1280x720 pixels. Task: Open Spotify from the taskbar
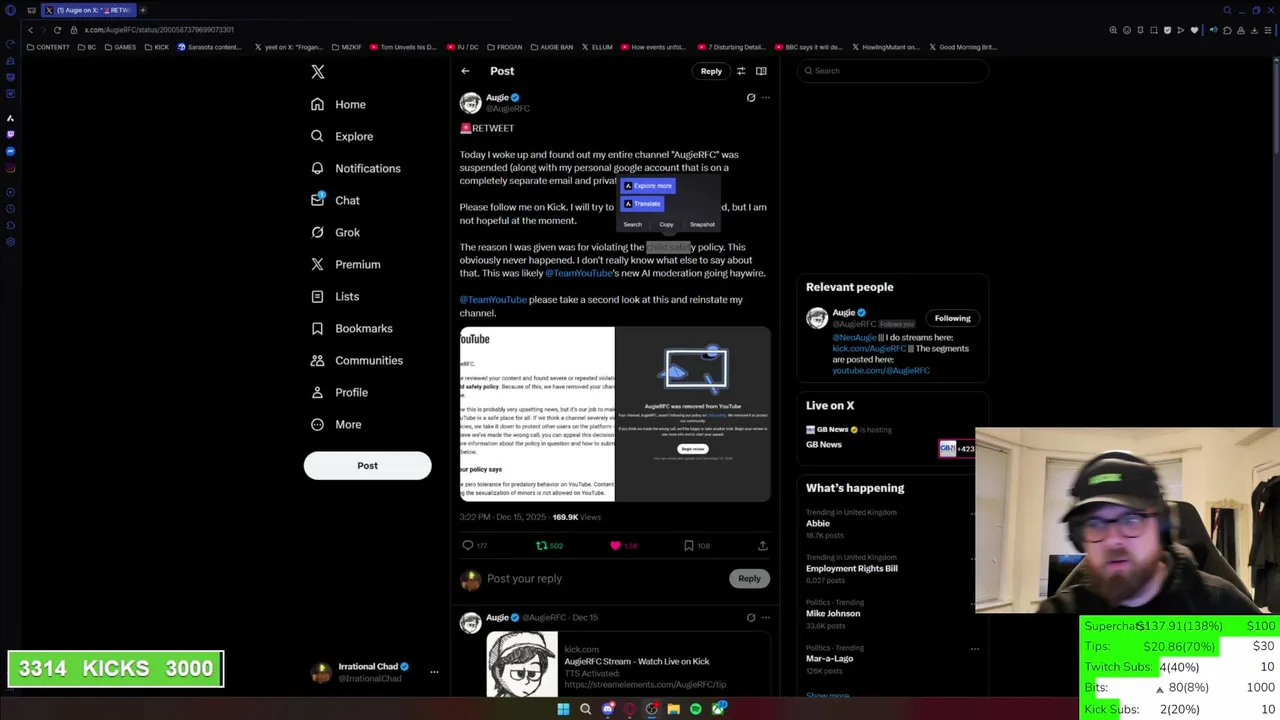click(x=696, y=709)
